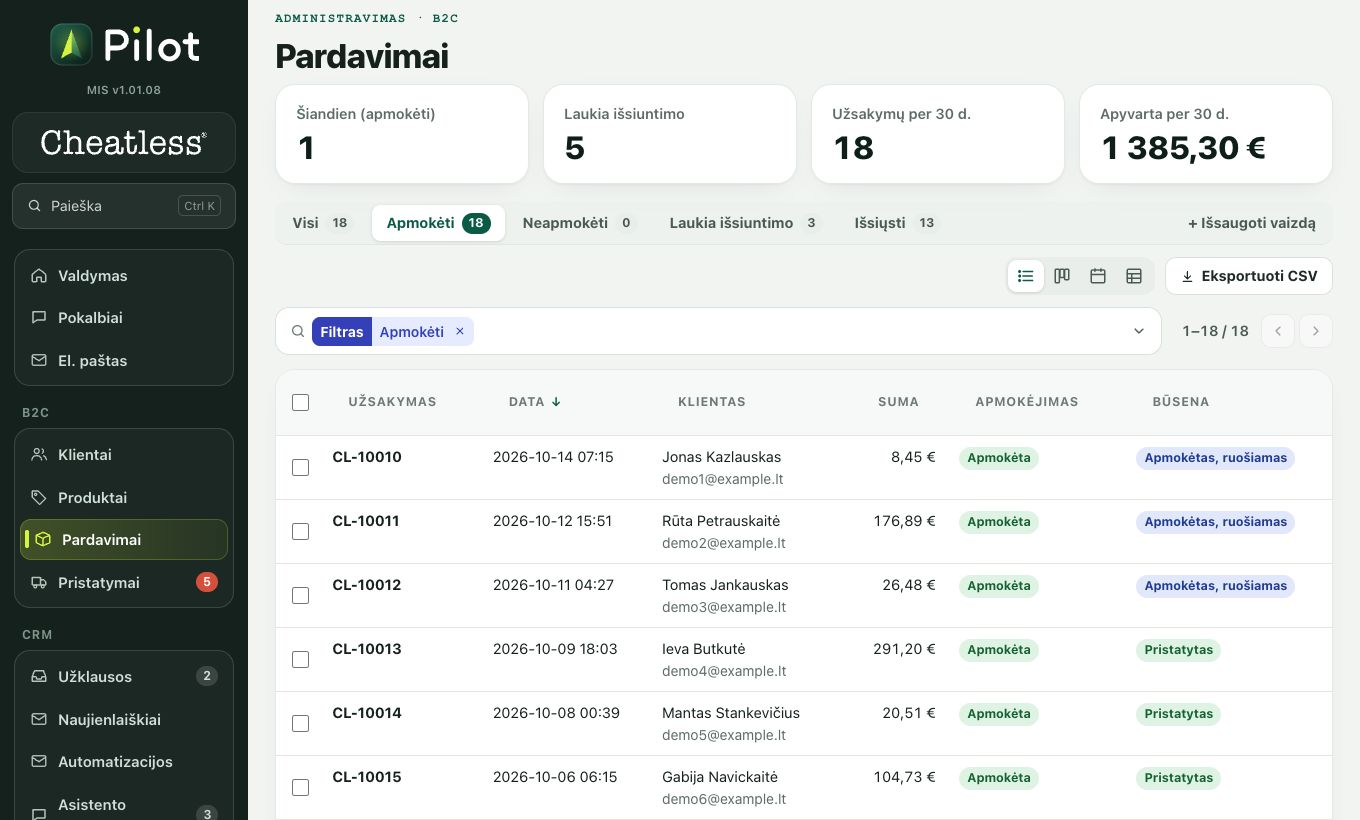
Task: Sort by Klientas column header
Action: pos(712,402)
